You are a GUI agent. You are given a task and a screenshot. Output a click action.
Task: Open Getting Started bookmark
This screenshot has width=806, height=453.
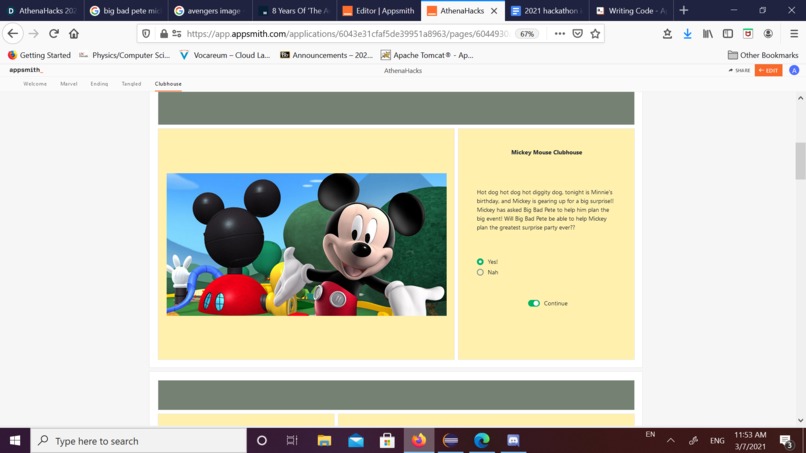39,55
